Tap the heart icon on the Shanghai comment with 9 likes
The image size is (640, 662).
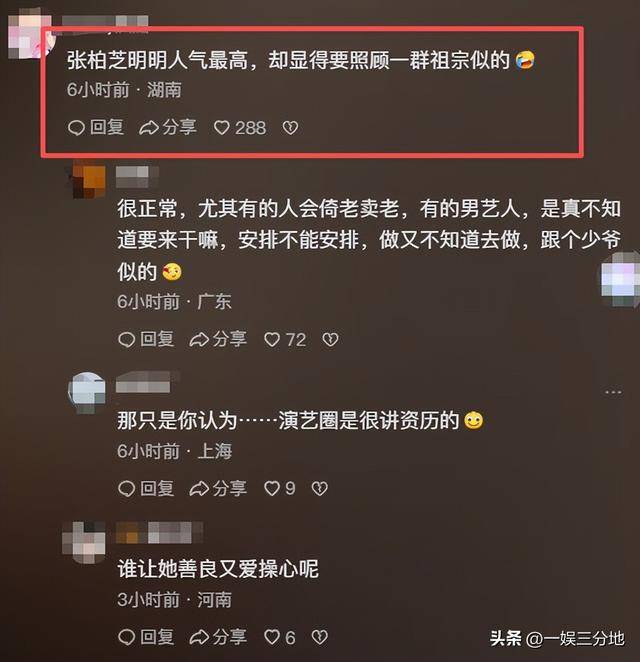click(x=272, y=488)
